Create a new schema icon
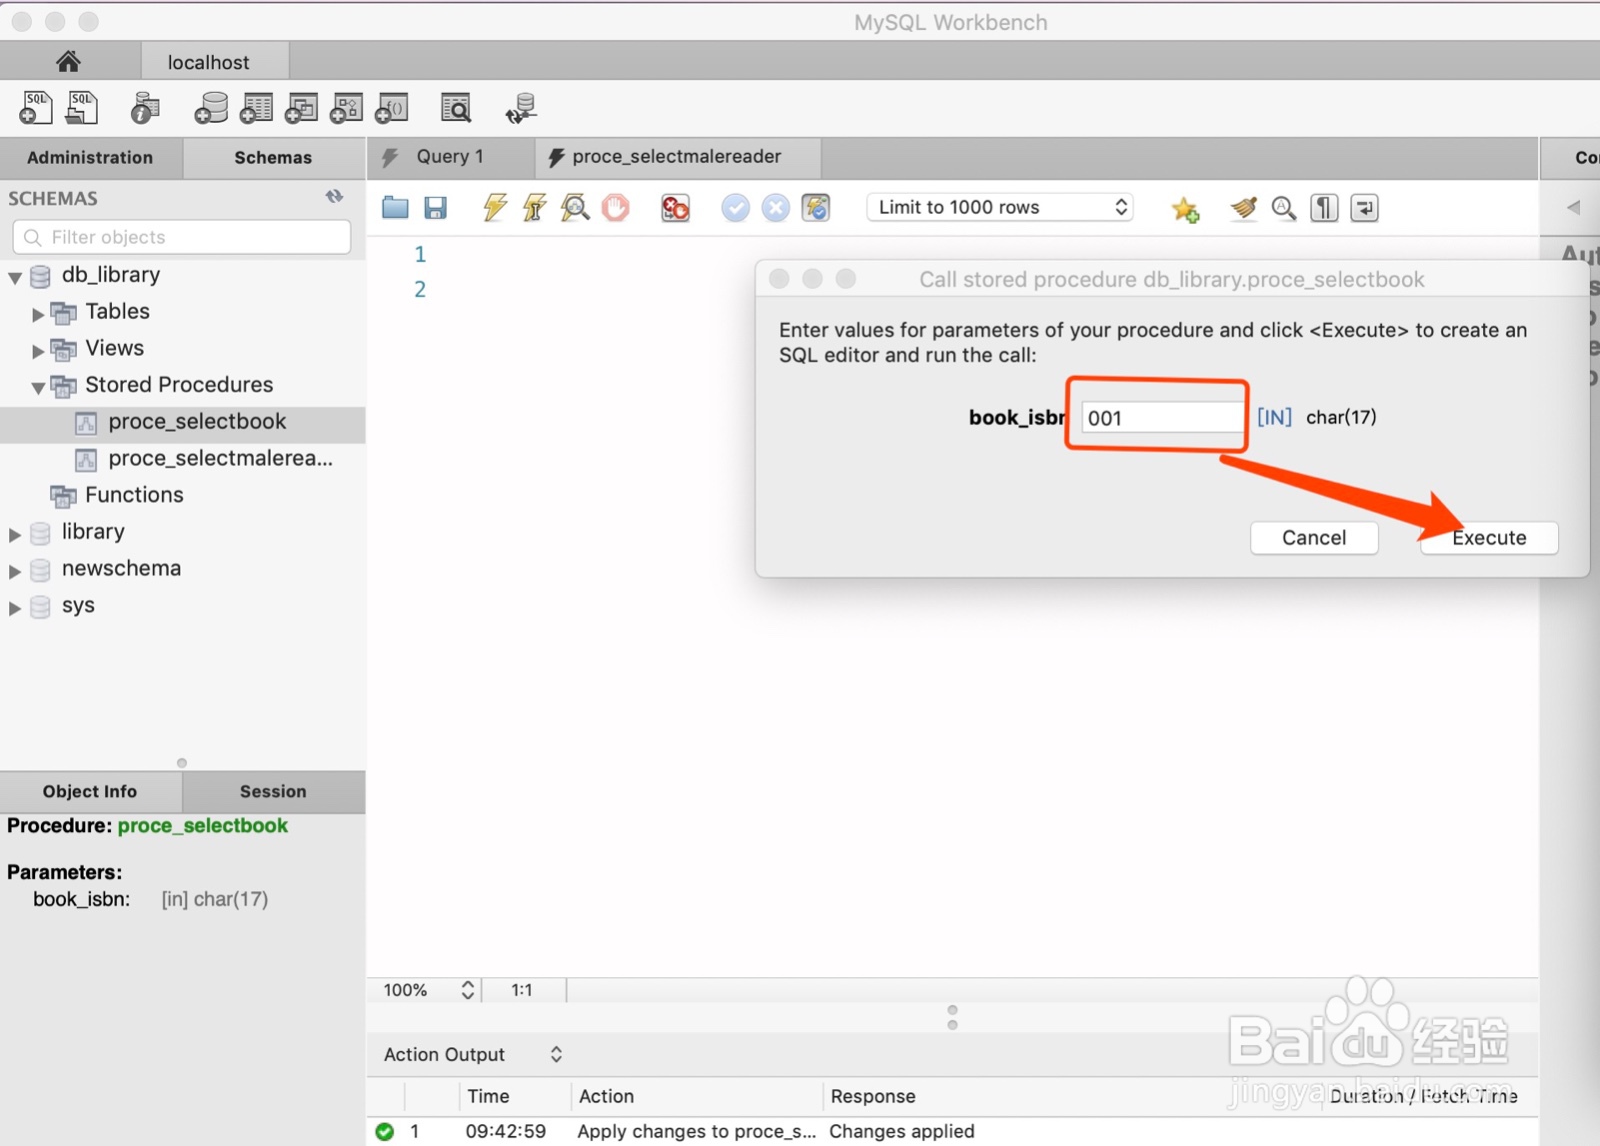 pyautogui.click(x=211, y=107)
